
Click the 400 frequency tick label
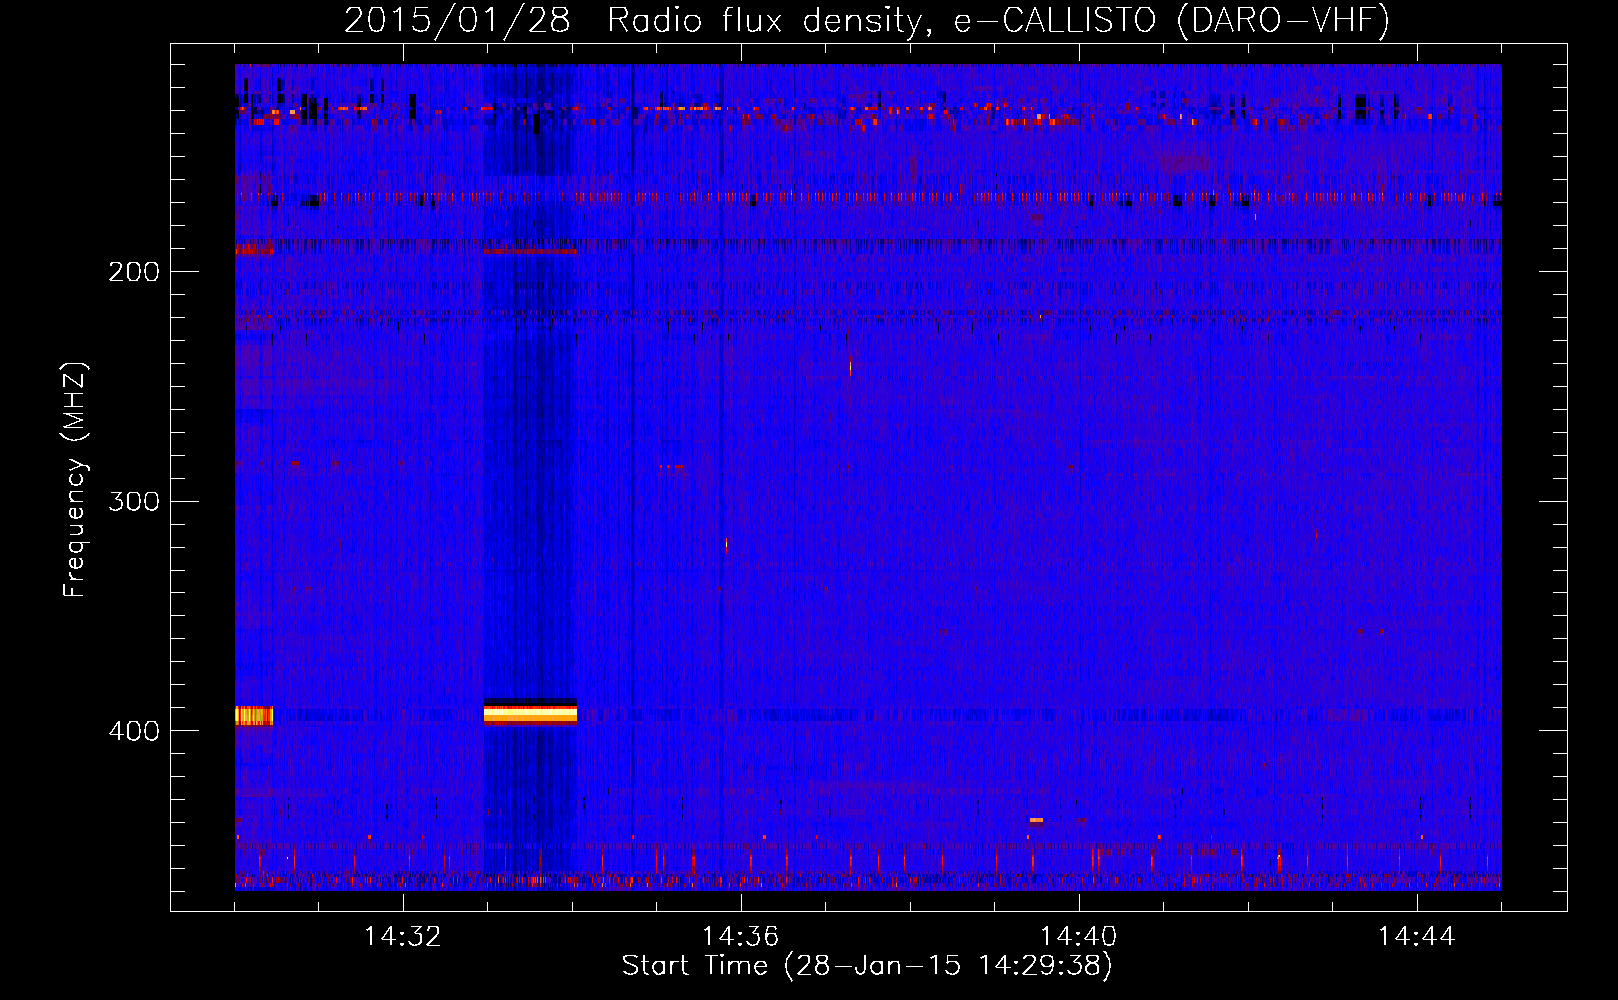(134, 731)
